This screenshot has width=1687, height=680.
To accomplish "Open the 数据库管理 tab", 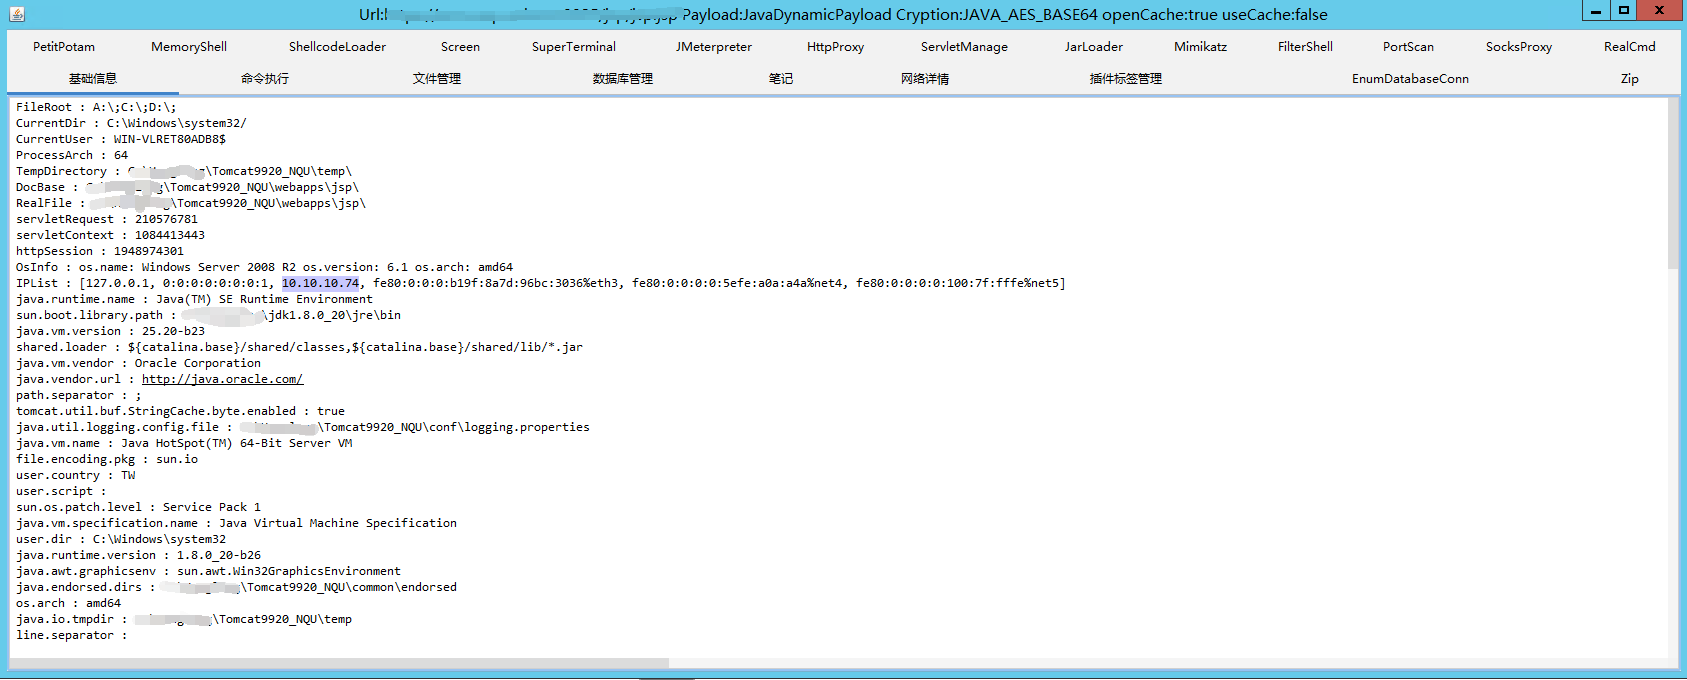I will [x=623, y=79].
